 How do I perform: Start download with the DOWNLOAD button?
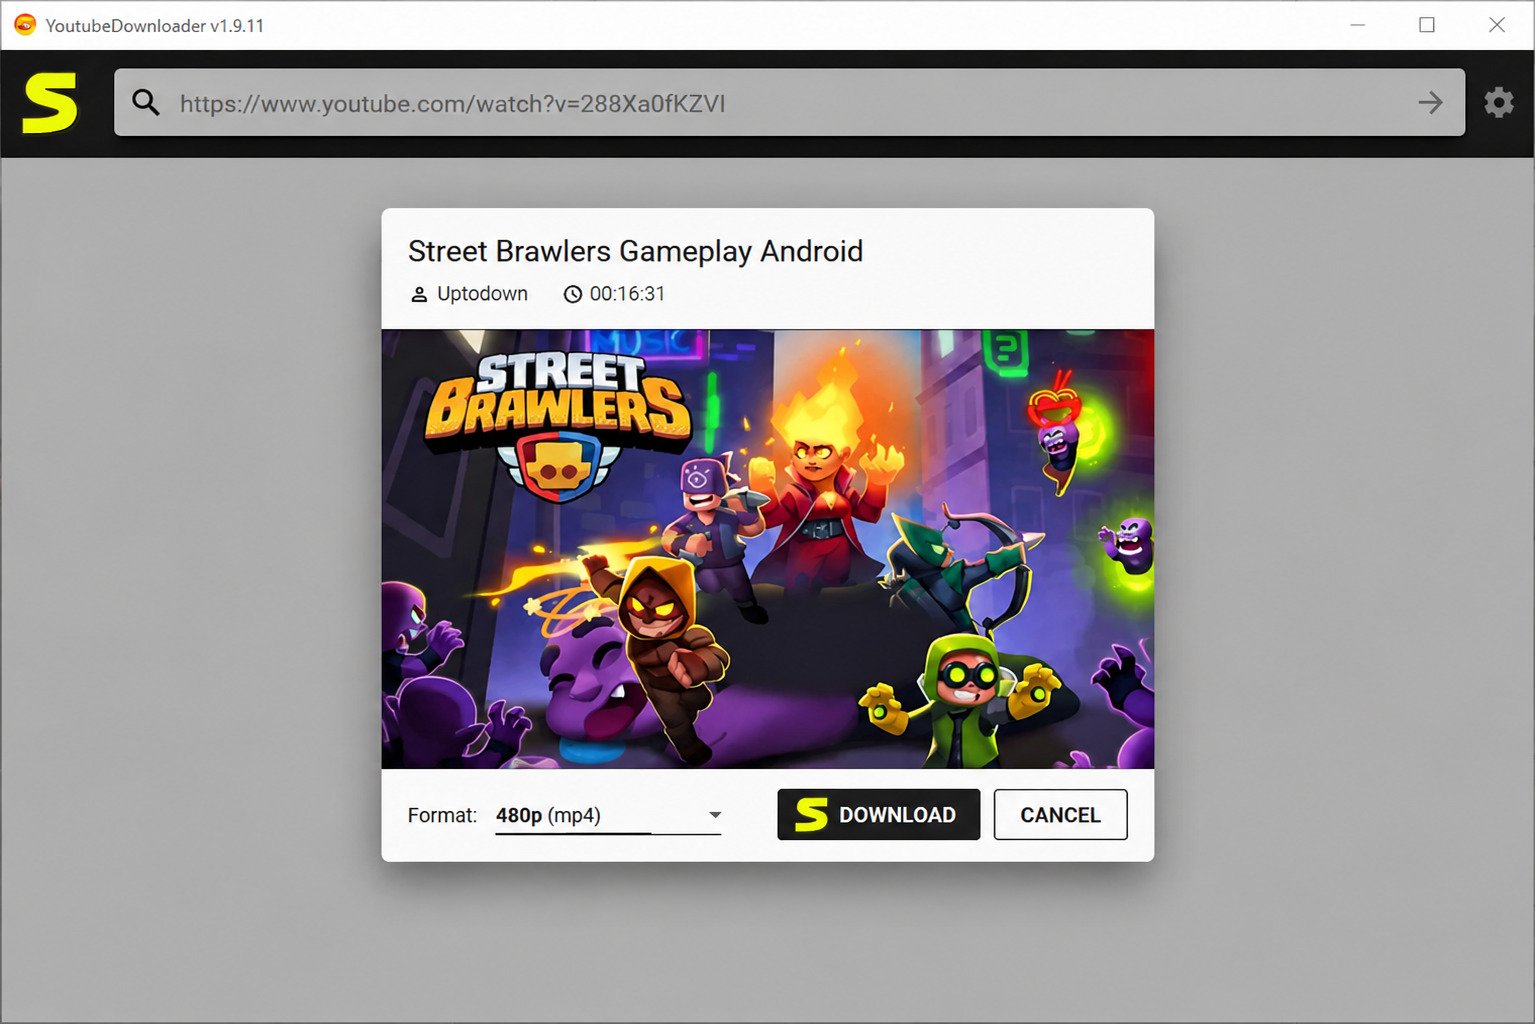pyautogui.click(x=878, y=815)
